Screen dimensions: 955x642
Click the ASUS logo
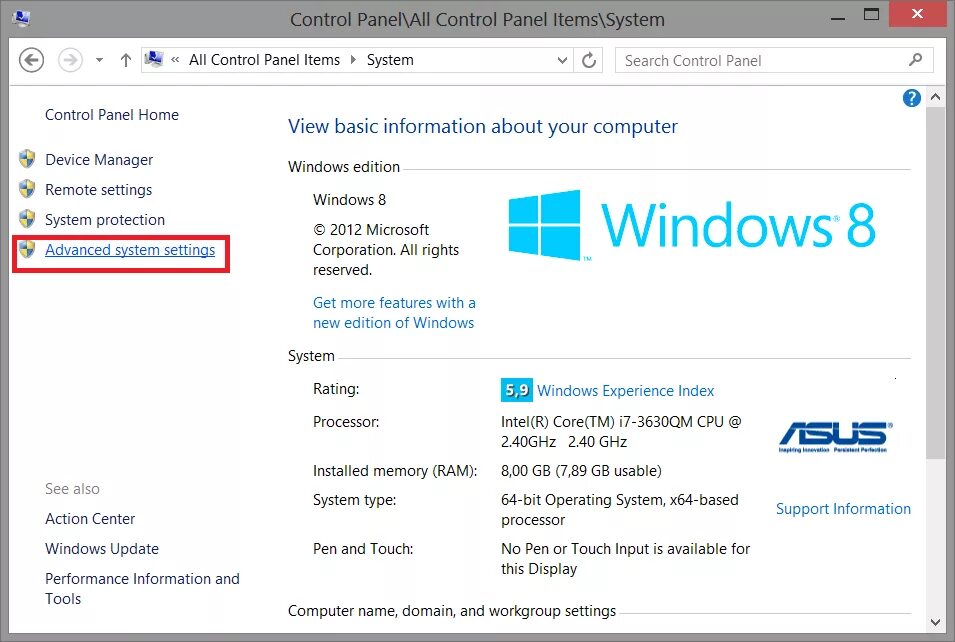835,437
